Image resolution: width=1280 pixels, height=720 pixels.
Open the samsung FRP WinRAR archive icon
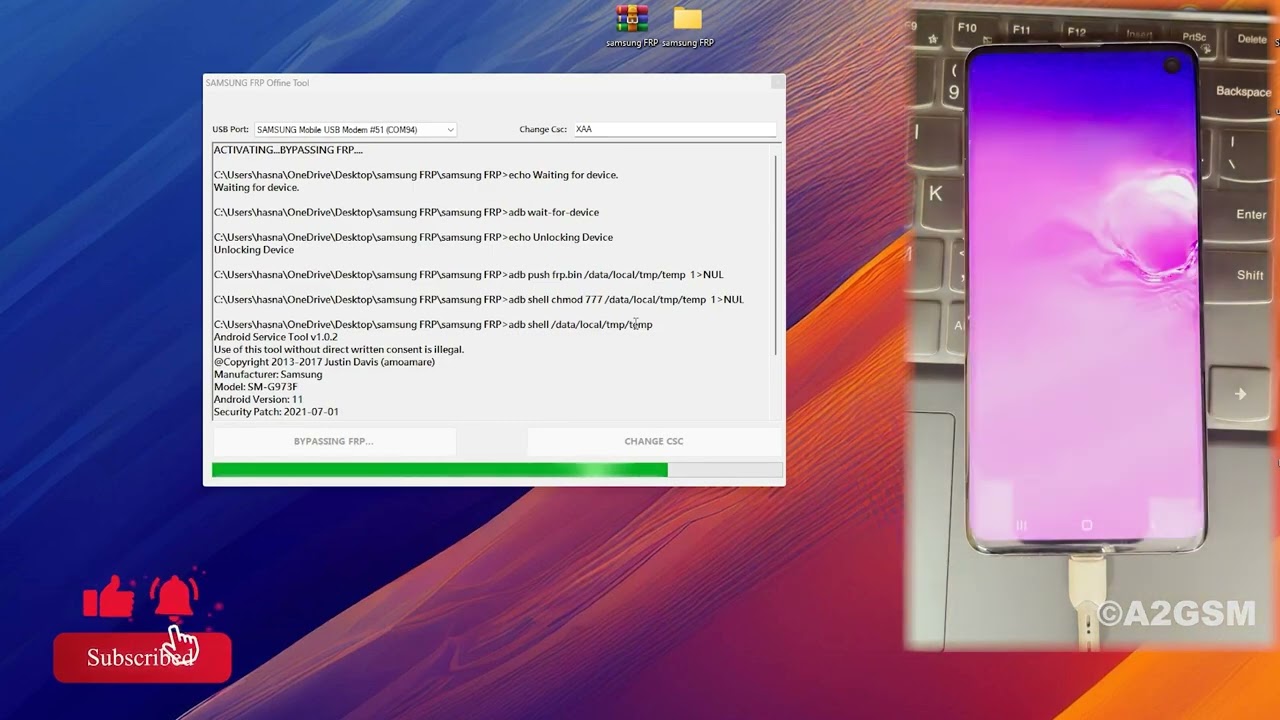(632, 26)
